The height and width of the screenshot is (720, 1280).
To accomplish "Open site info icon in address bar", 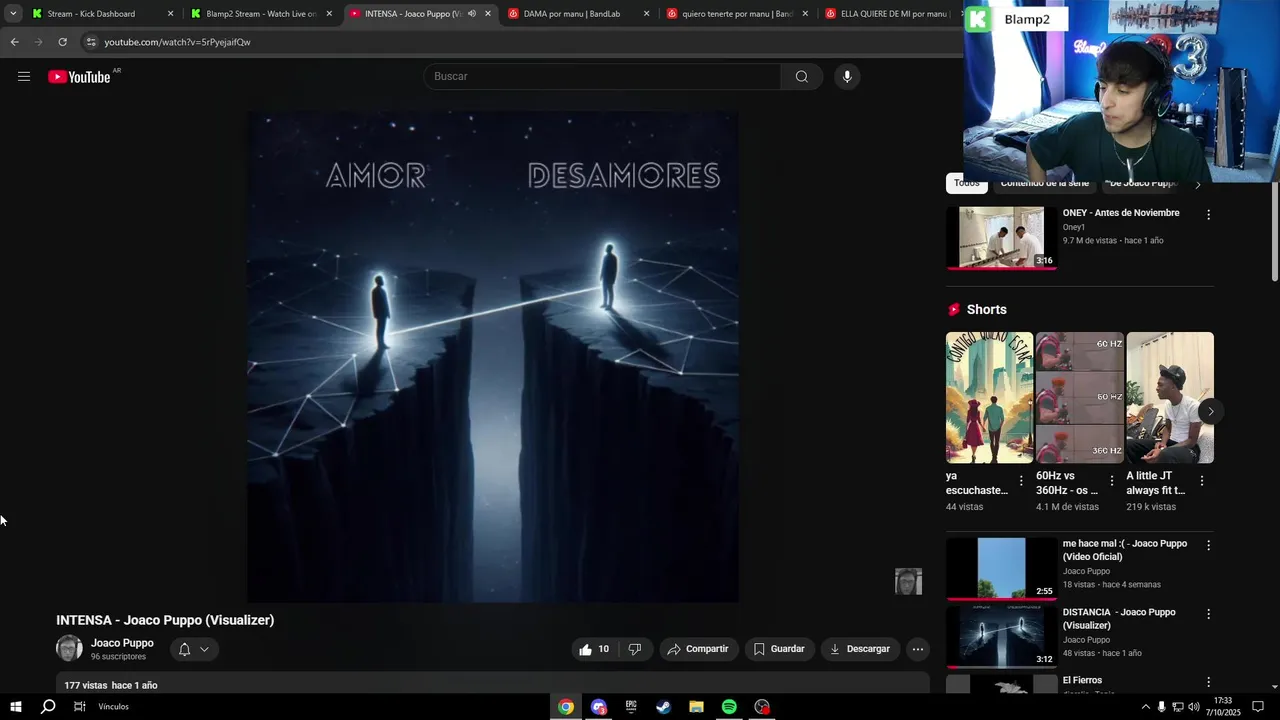I will tap(91, 42).
